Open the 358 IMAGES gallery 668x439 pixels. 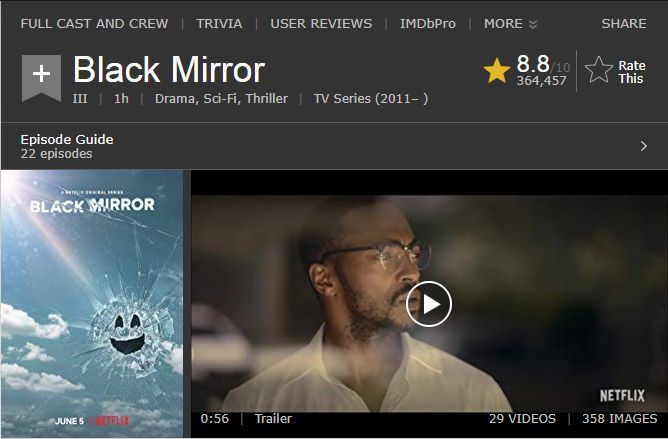click(x=619, y=419)
